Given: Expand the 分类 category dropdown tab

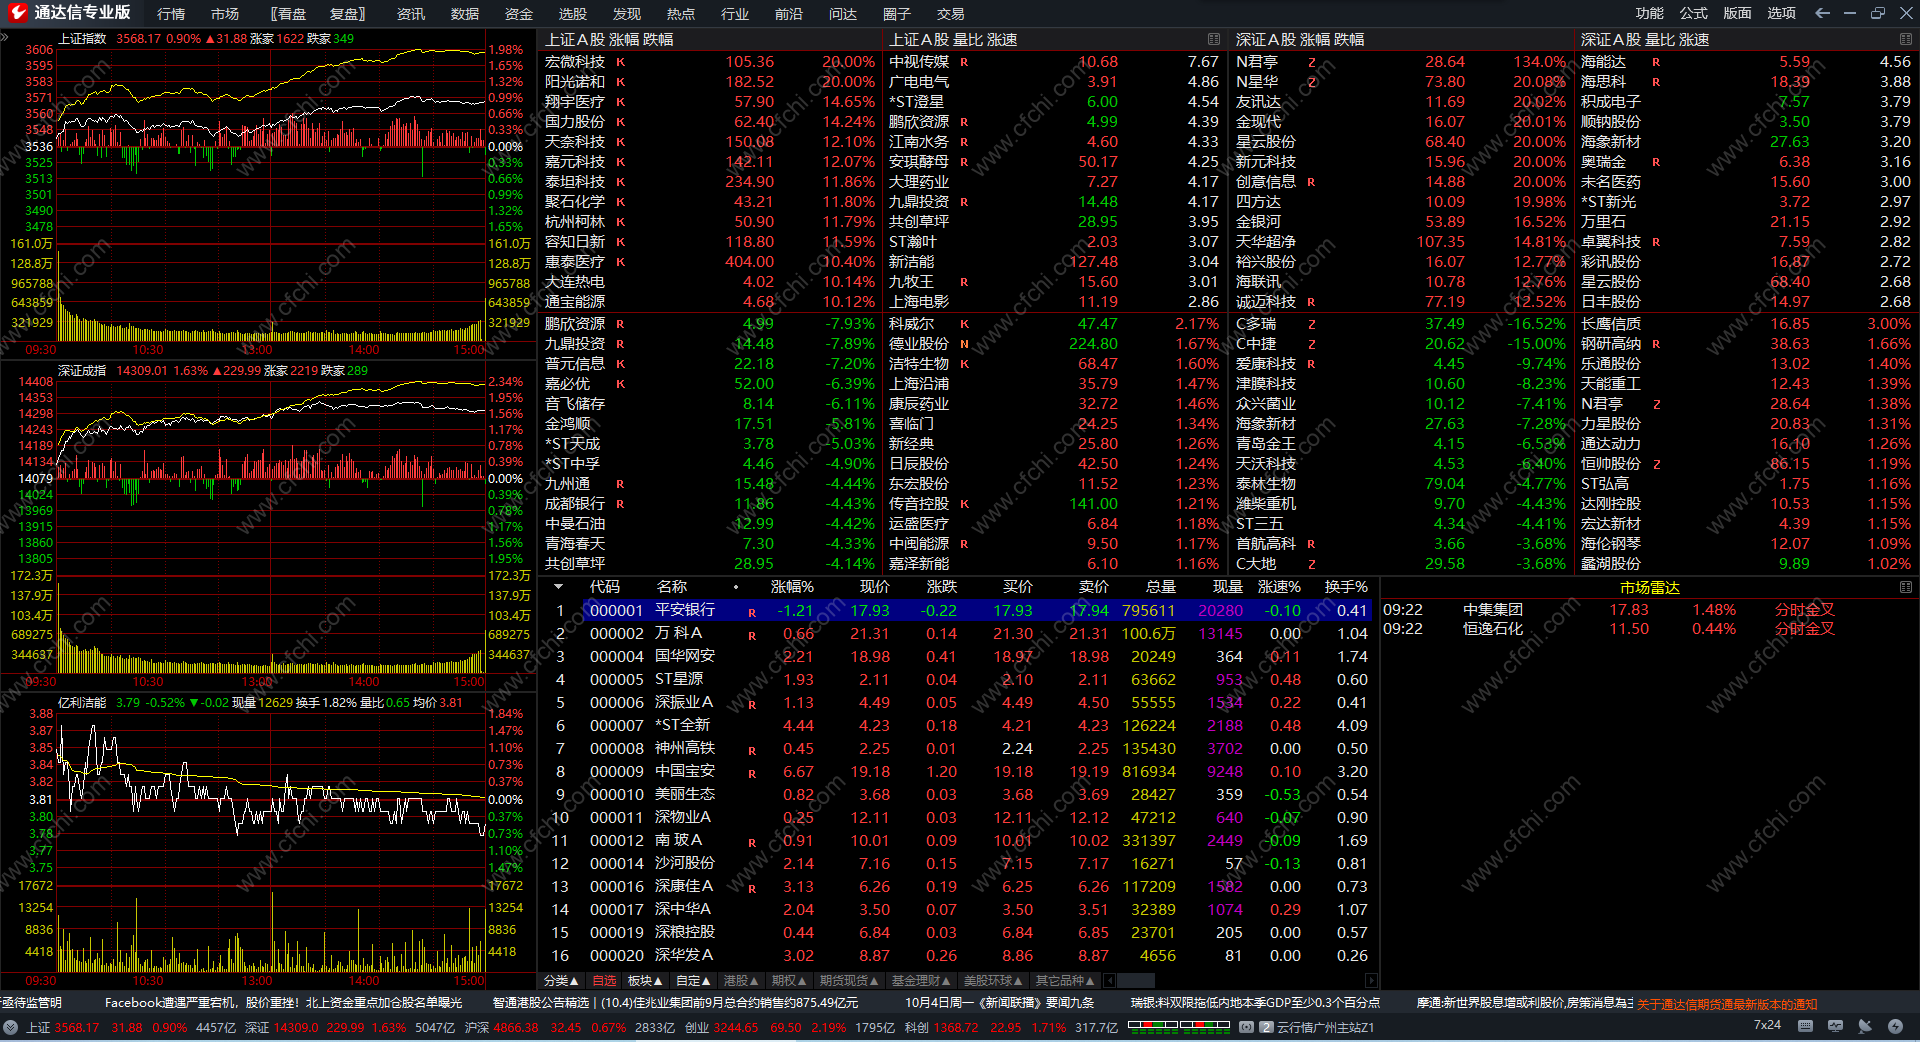Looking at the screenshot, I should (x=561, y=981).
